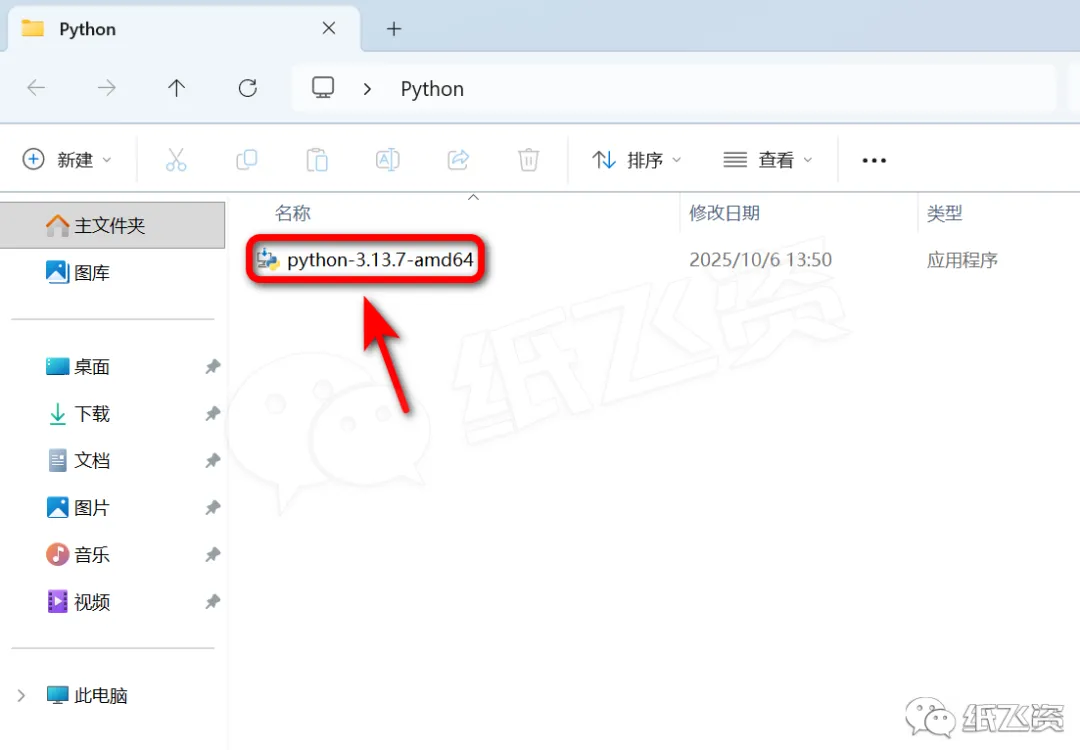
Task: Click the This PC monitor icon in address bar
Action: click(x=323, y=87)
